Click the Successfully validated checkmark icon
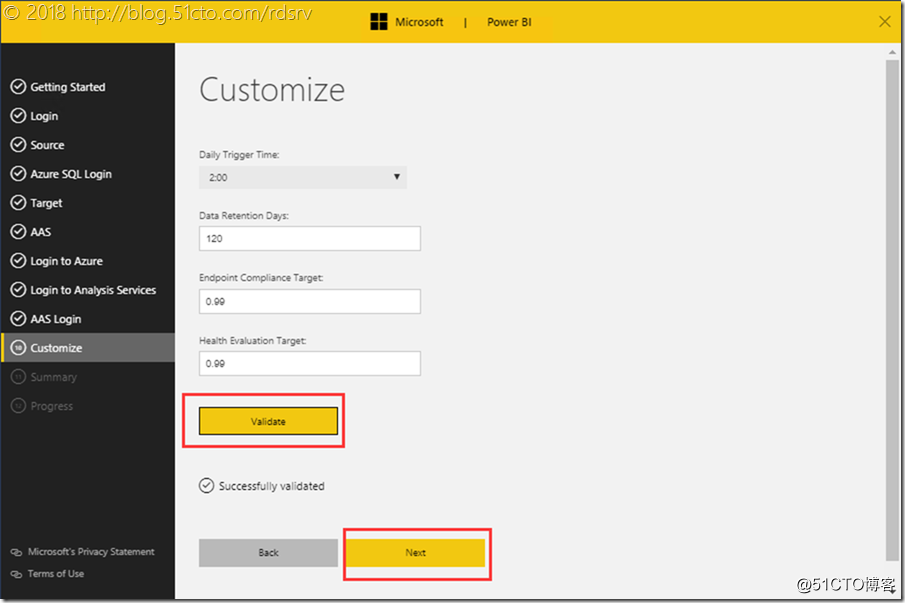 tap(207, 486)
